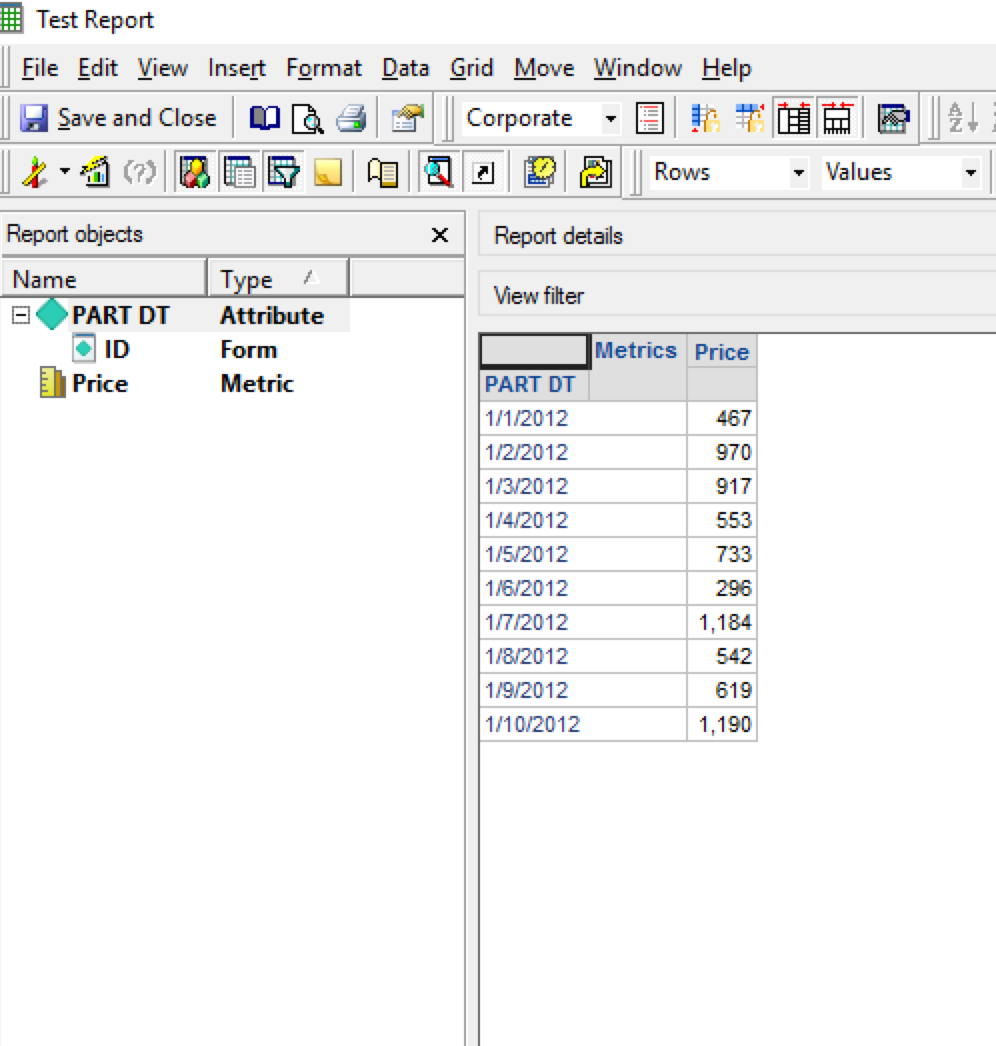The width and height of the screenshot is (996, 1046).
Task: Collapse the PART DT attribute tree node
Action: 21,316
